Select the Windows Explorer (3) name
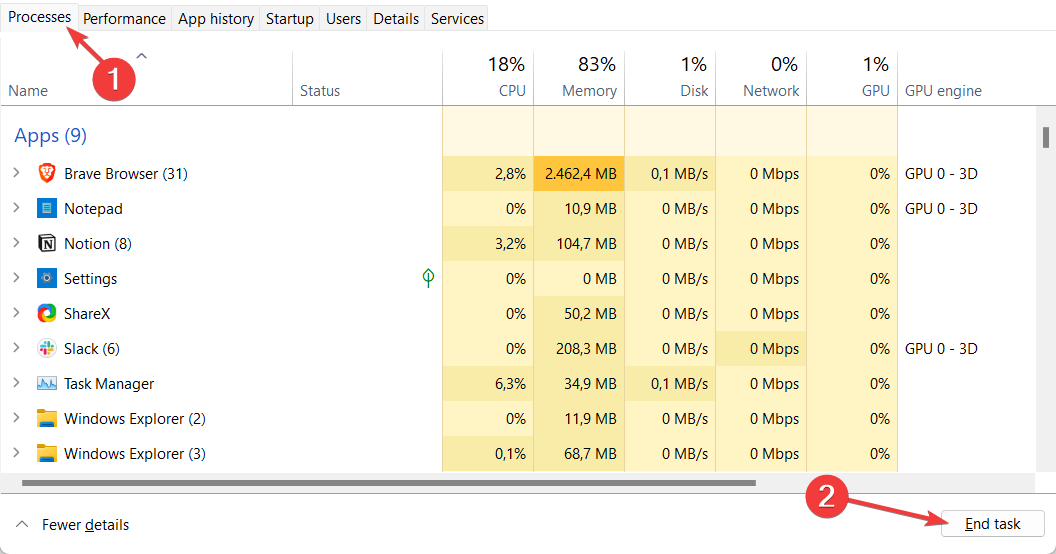Viewport: 1056px width, 554px height. tap(135, 454)
